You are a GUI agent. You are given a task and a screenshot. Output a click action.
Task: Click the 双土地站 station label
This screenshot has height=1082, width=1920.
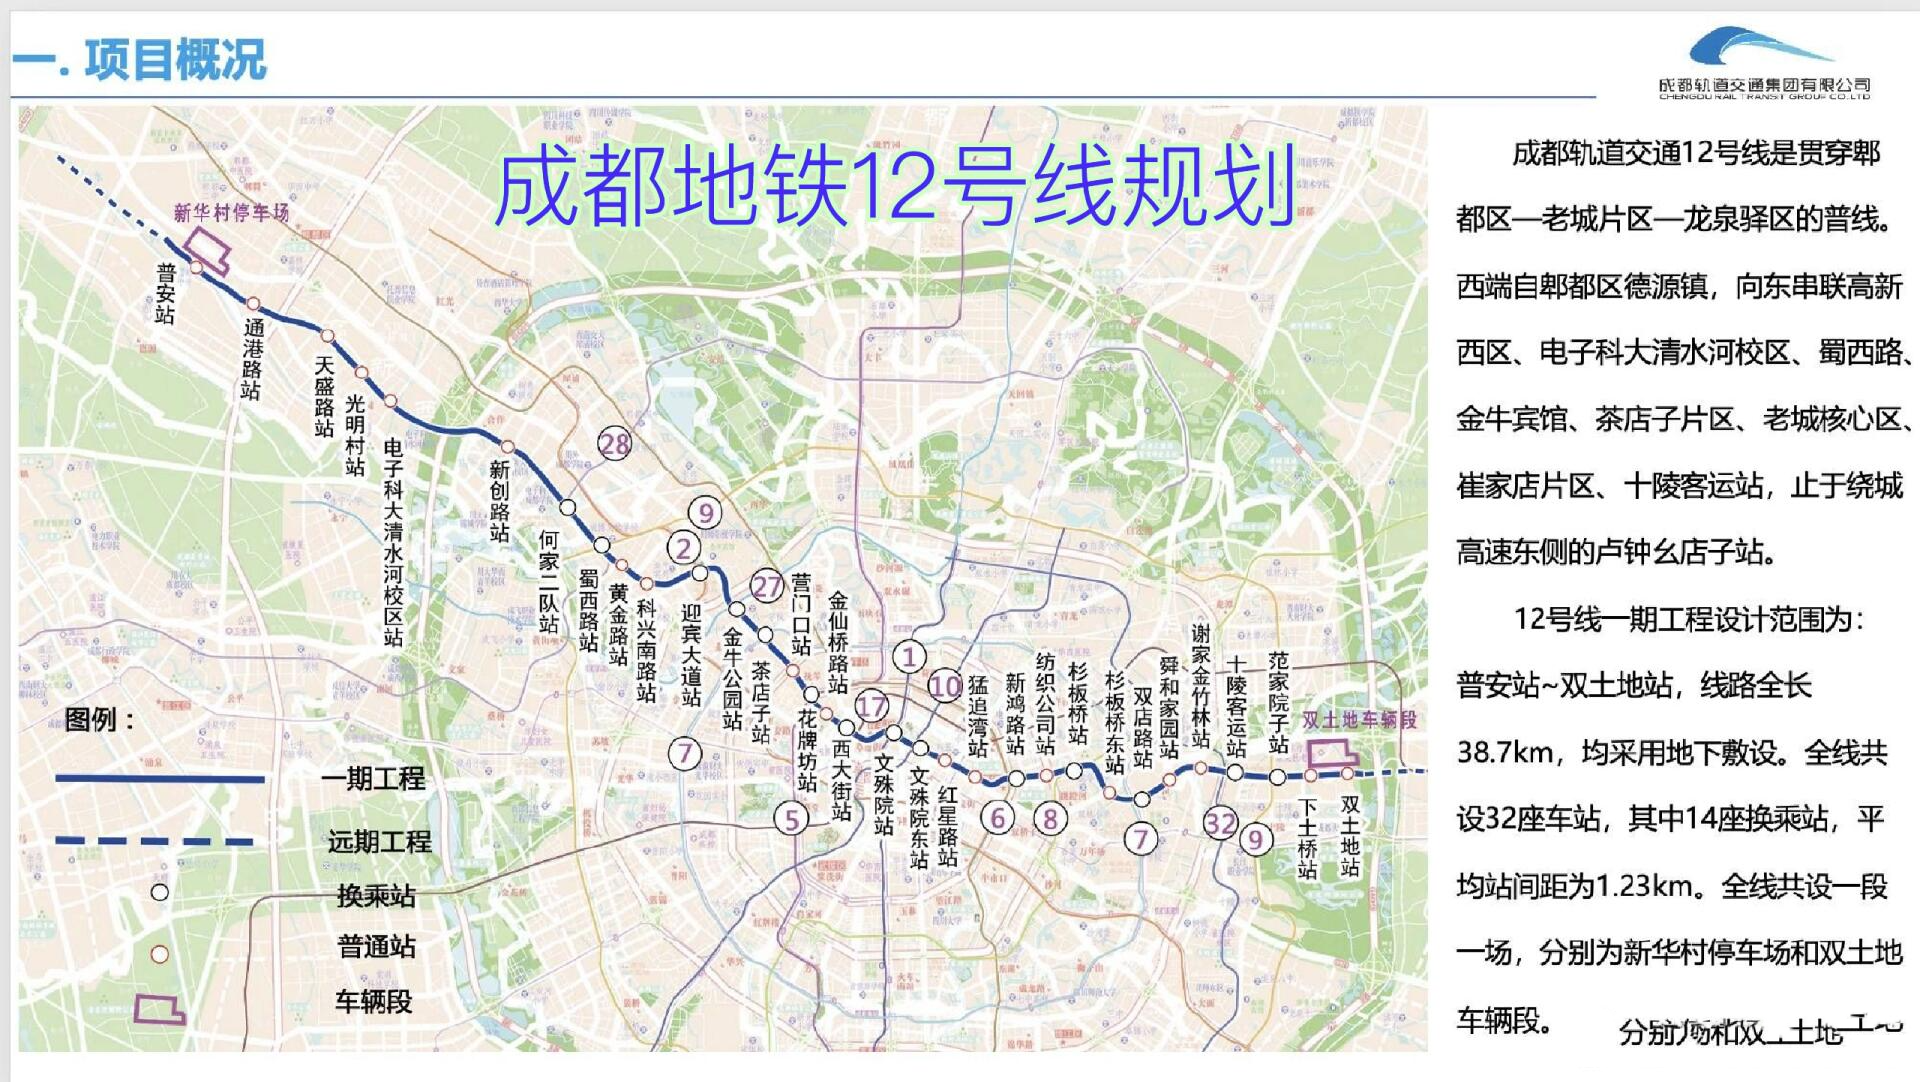coord(1350,836)
